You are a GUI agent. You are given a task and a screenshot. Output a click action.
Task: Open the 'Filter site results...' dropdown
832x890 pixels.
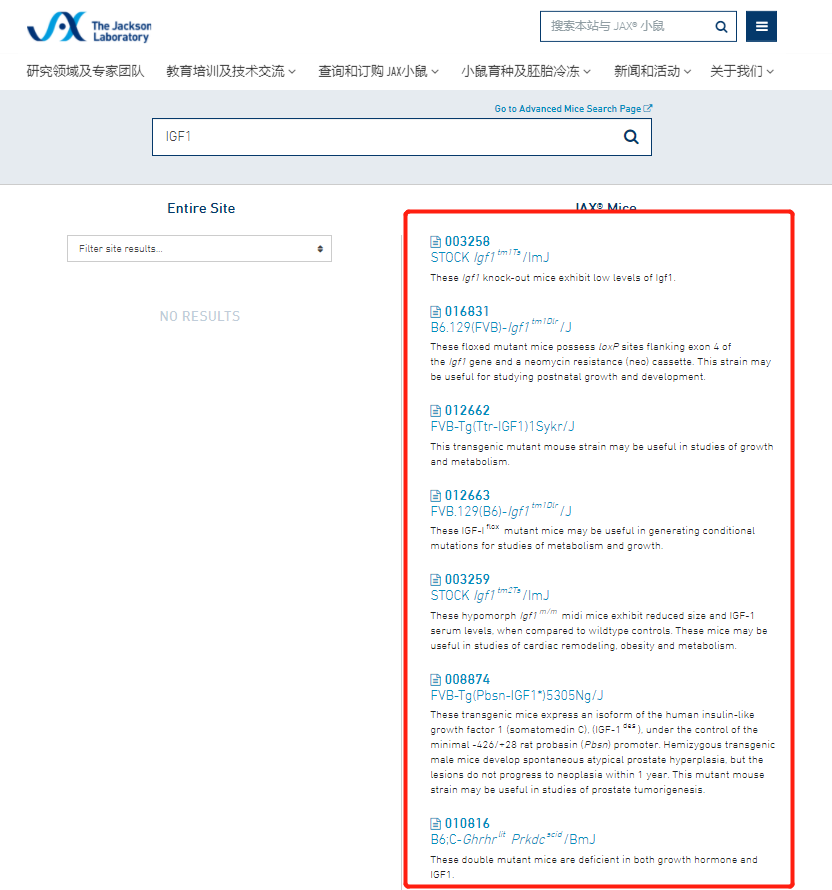pos(199,249)
